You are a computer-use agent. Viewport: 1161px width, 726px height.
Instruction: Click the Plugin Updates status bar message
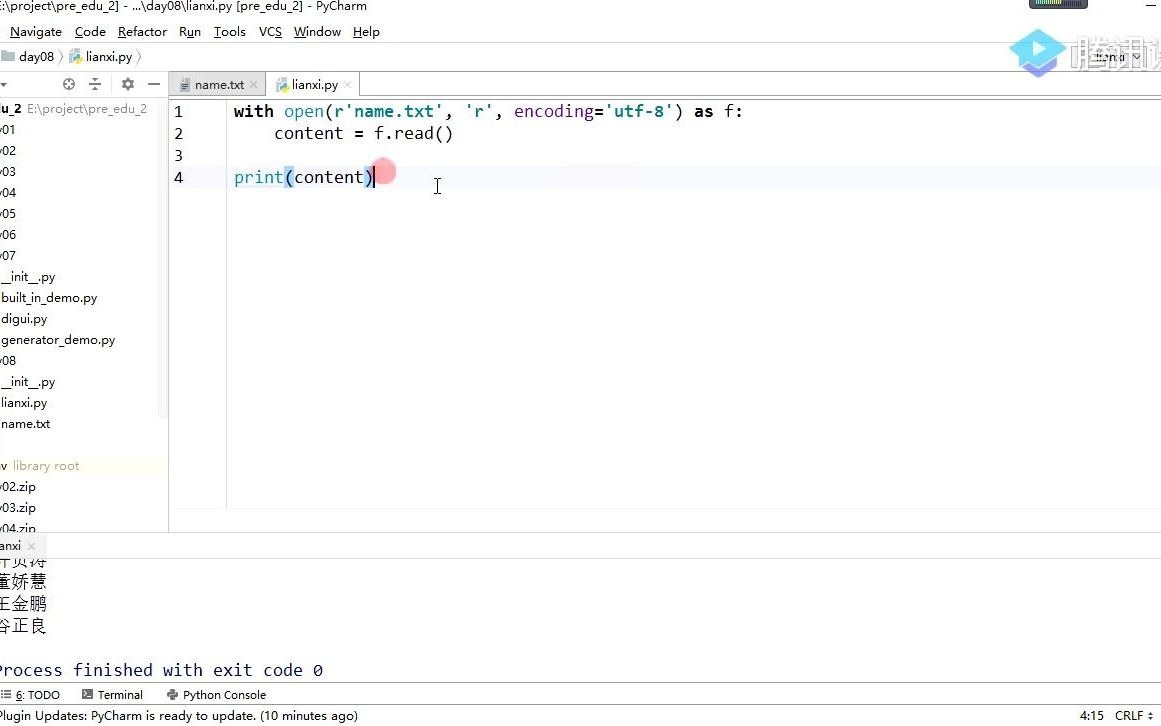[180, 715]
